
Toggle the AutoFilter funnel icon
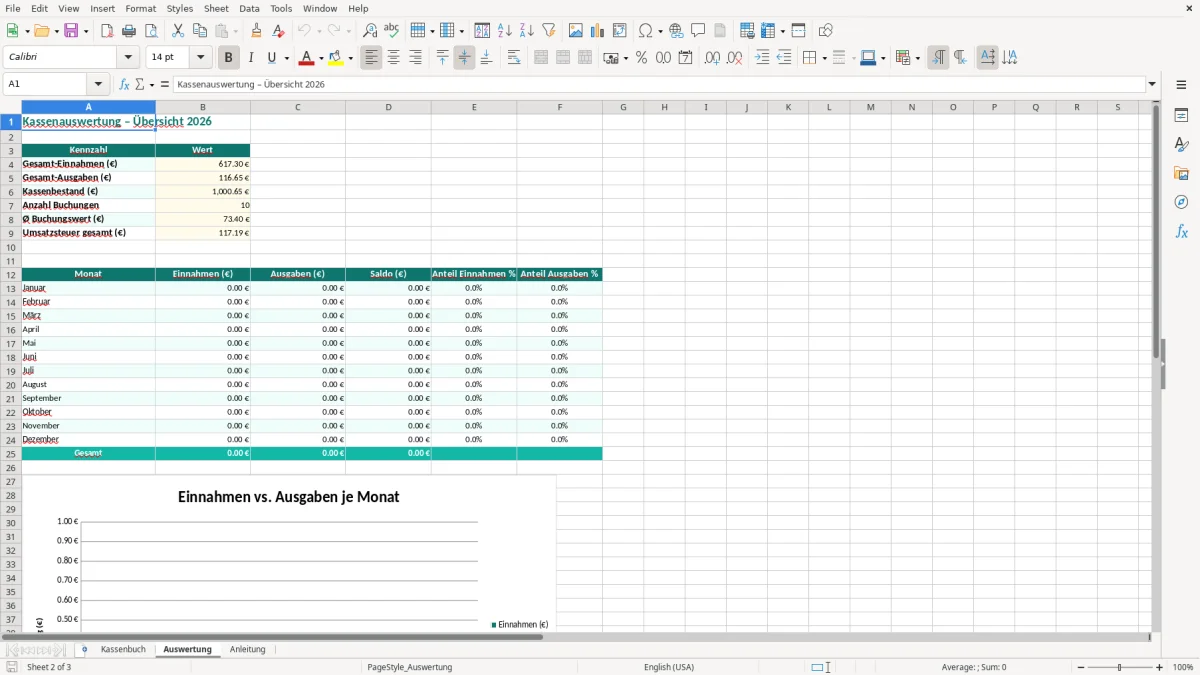pos(549,31)
